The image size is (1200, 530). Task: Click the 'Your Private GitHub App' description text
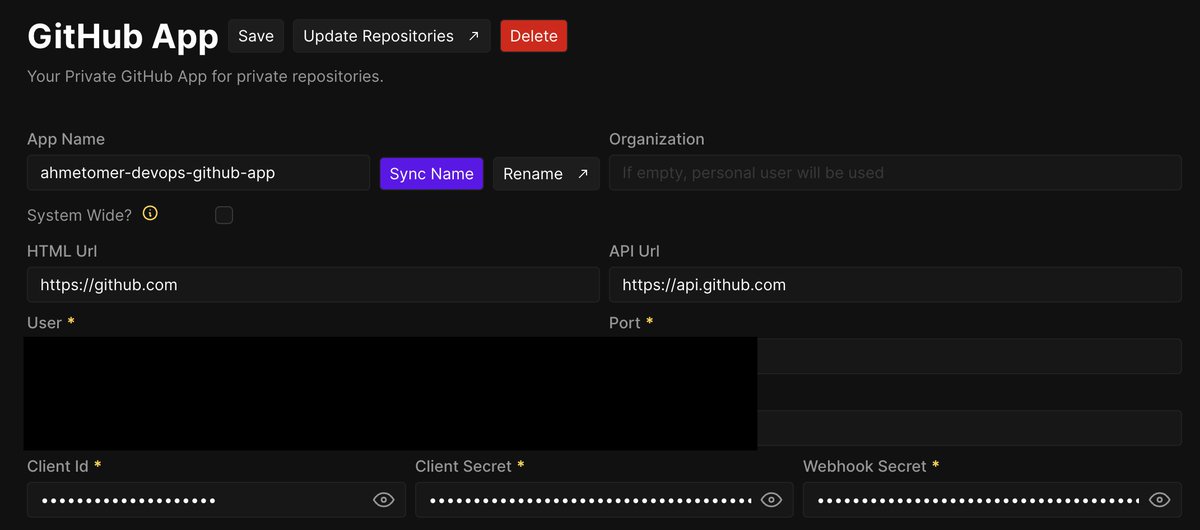205,76
